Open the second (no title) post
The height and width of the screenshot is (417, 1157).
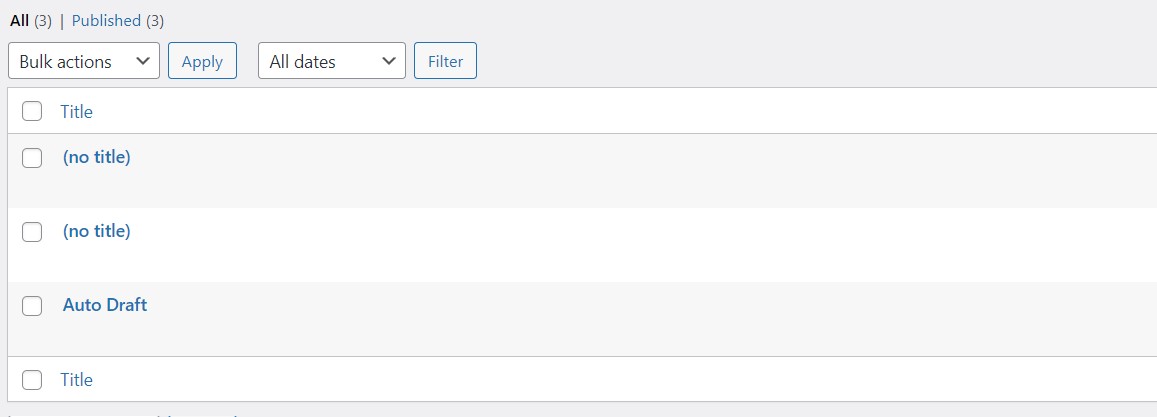tap(96, 231)
